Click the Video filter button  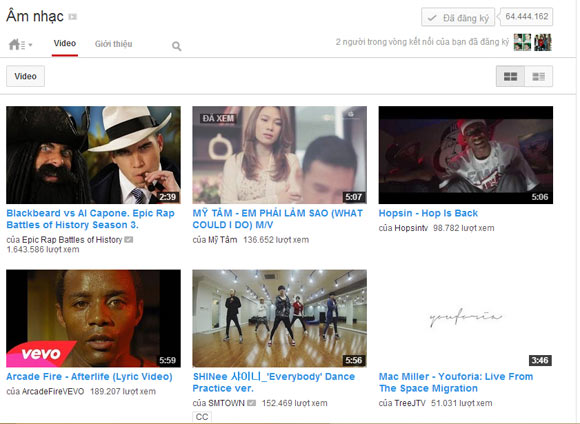(26, 76)
